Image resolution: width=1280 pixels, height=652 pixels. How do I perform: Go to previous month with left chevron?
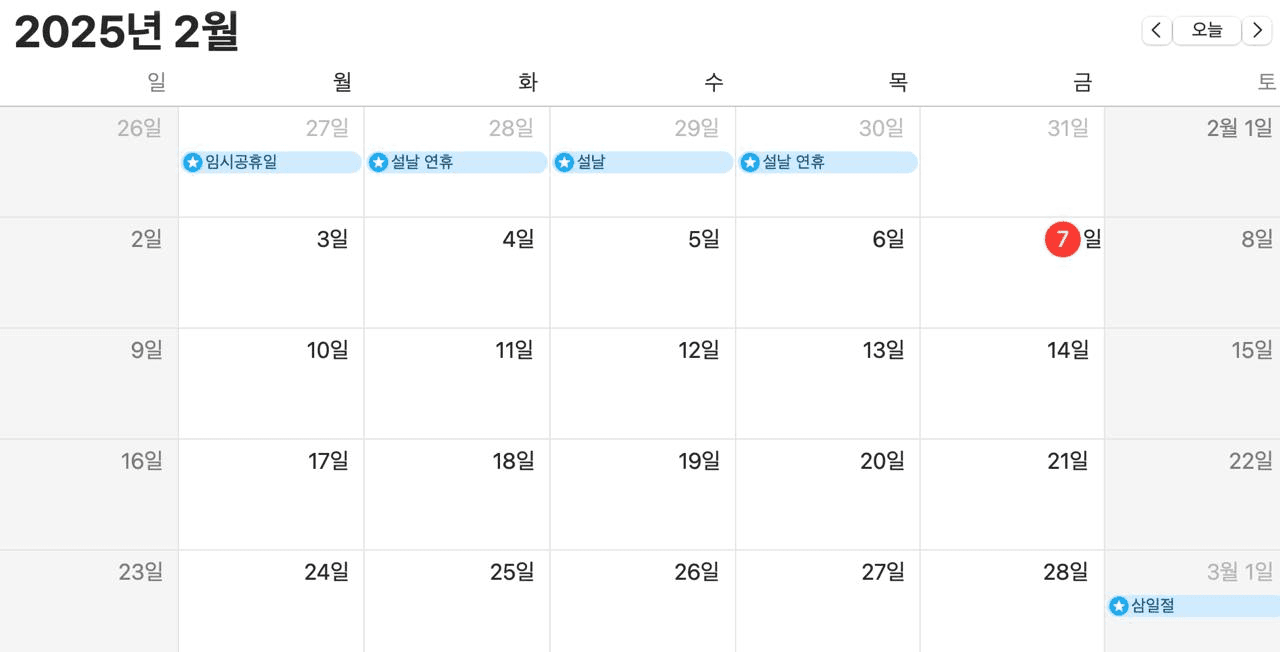(x=1157, y=31)
